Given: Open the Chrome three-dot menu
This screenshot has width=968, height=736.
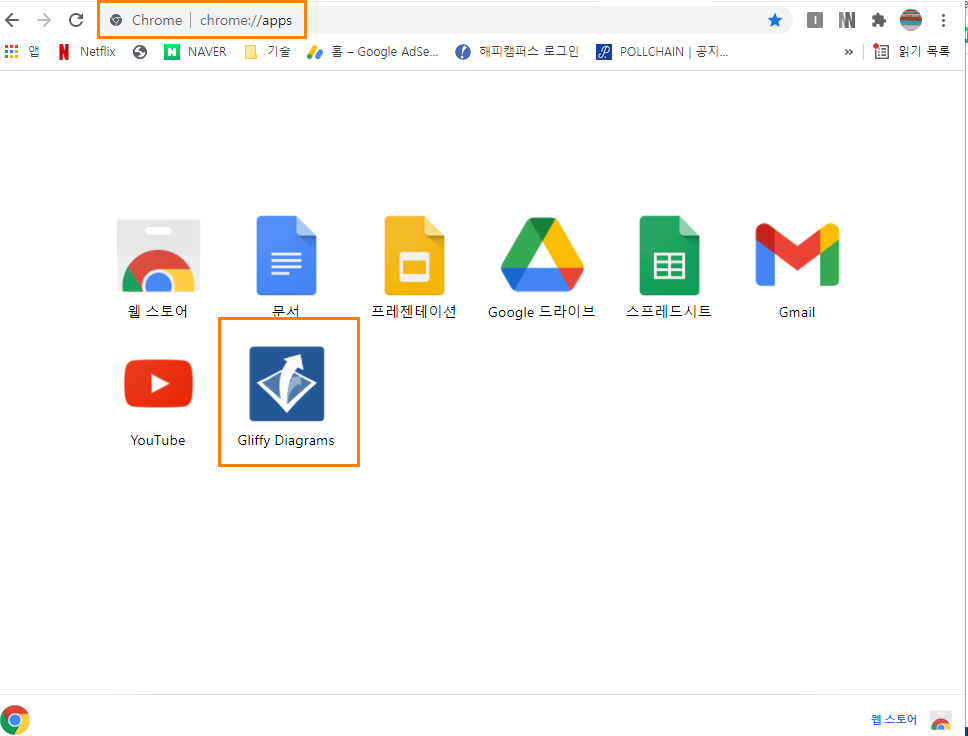Looking at the screenshot, I should click(x=943, y=20).
